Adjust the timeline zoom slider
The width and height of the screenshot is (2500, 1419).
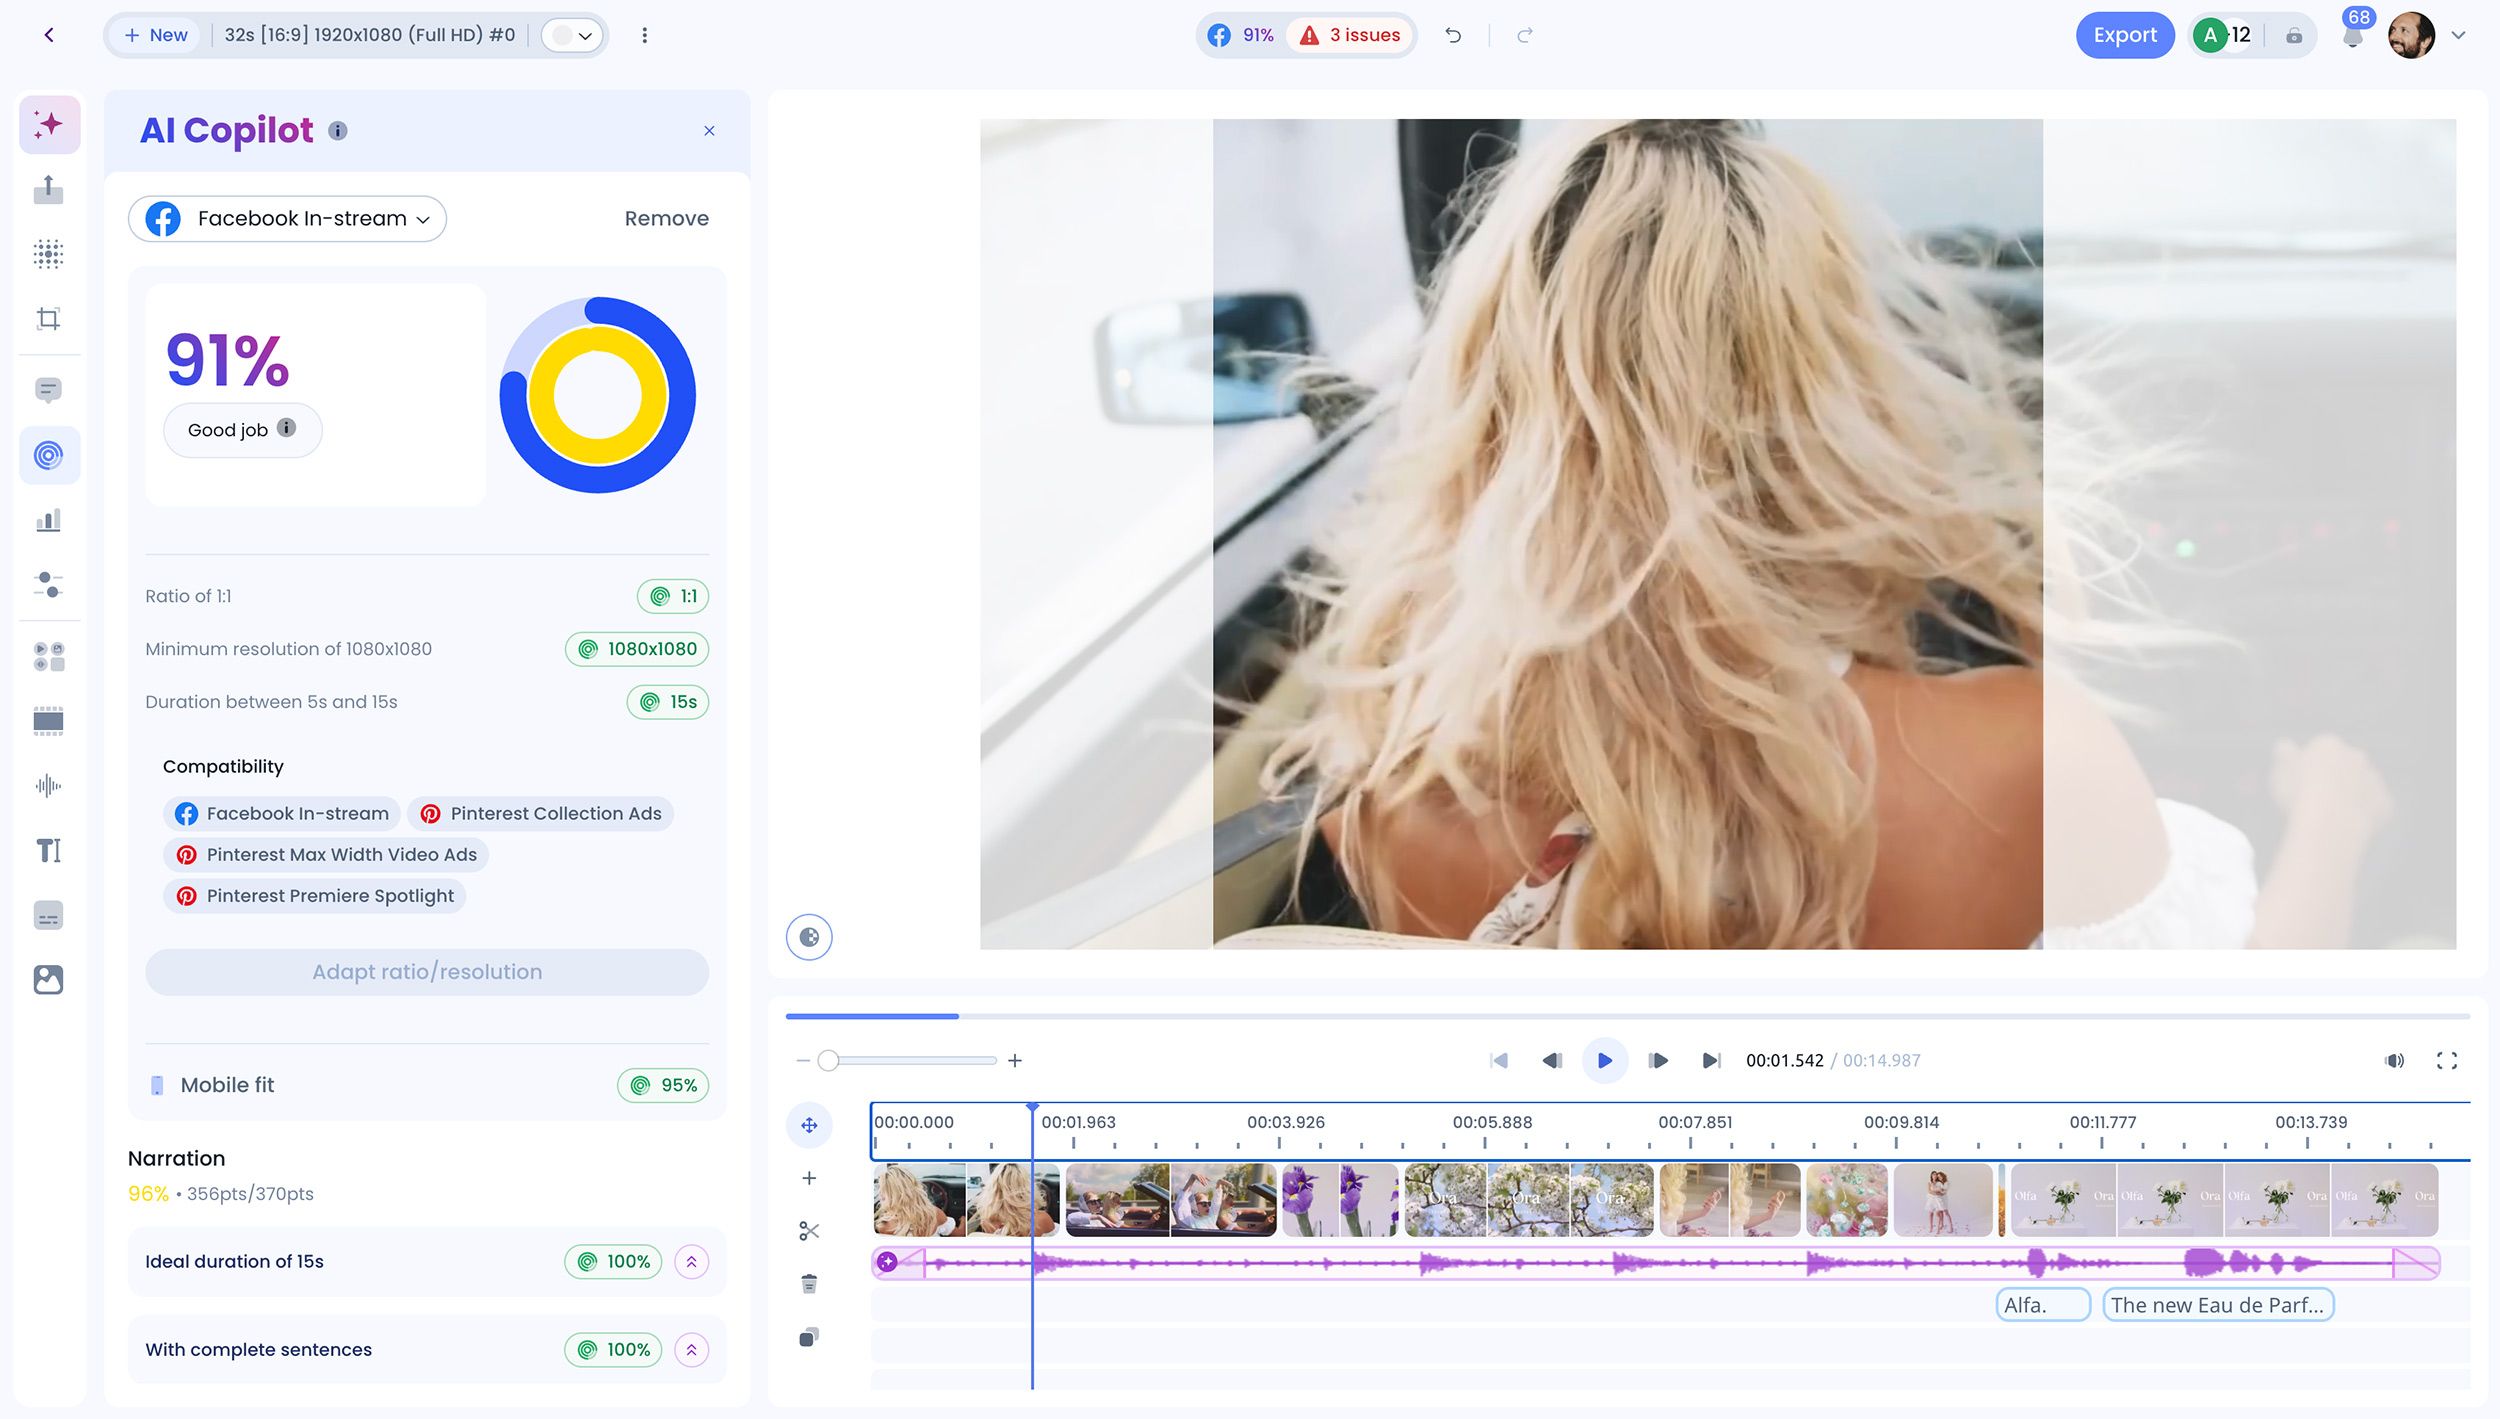[828, 1061]
